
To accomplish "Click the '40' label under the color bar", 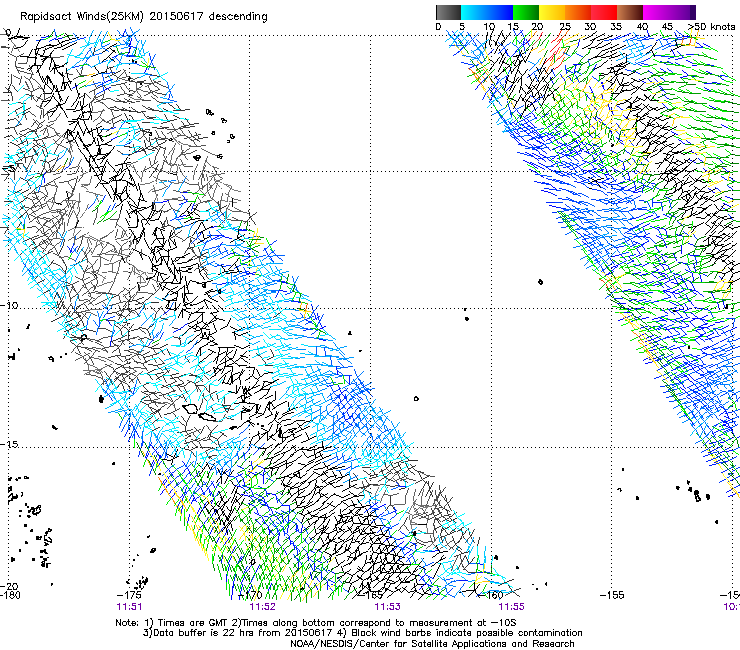I will point(642,26).
